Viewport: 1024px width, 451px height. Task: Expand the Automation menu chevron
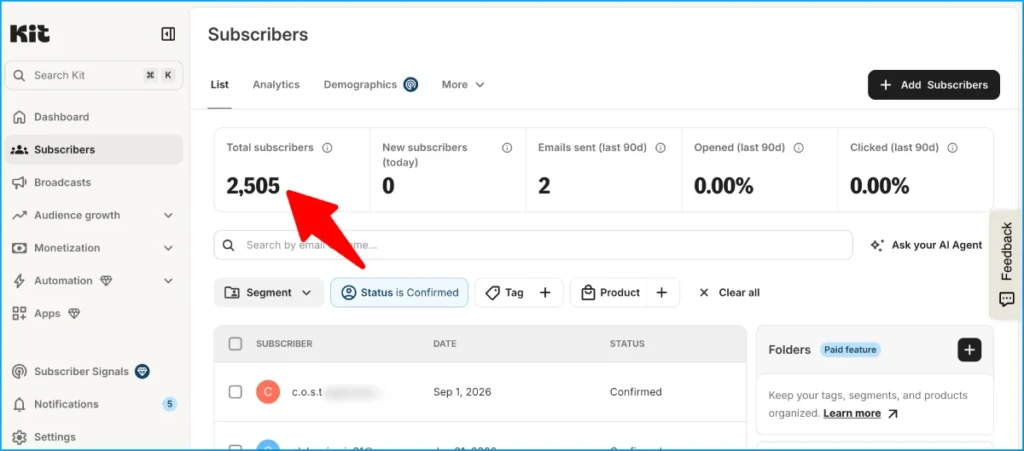click(x=168, y=281)
